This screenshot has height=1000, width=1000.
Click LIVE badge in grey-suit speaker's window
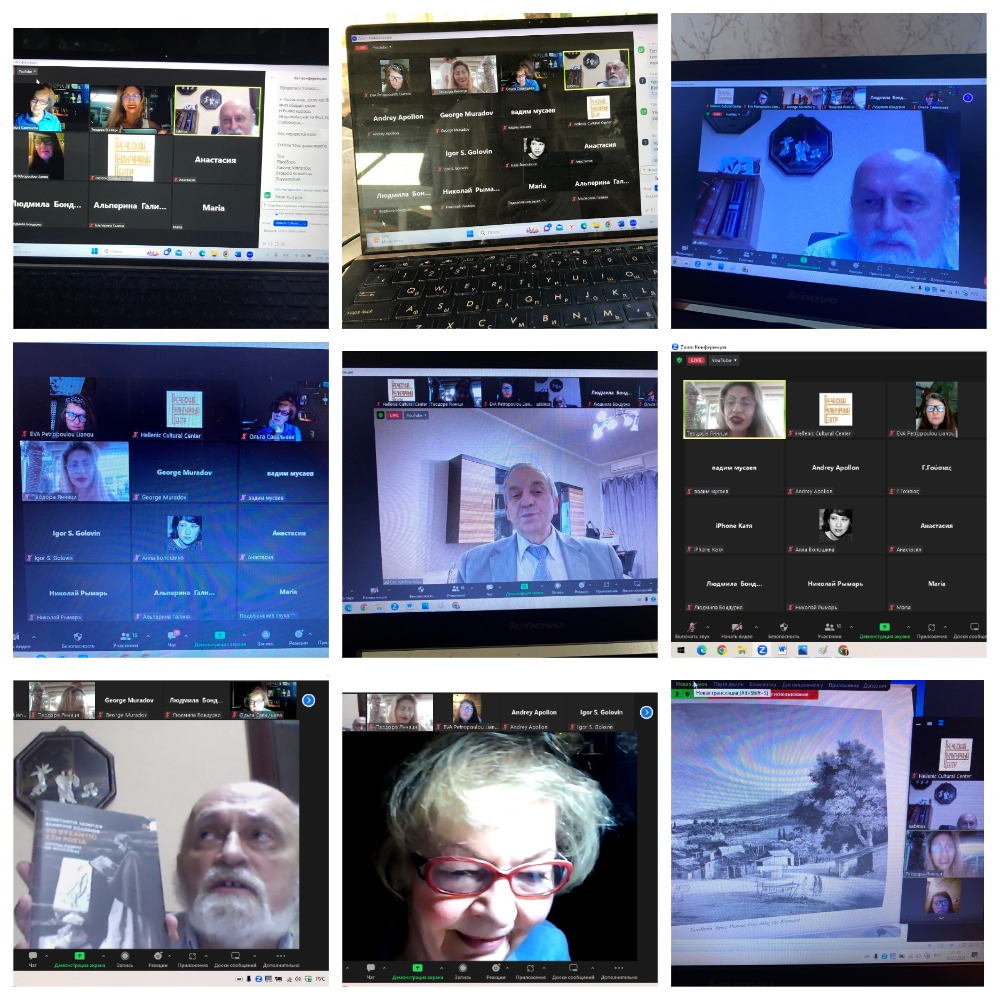coord(395,415)
